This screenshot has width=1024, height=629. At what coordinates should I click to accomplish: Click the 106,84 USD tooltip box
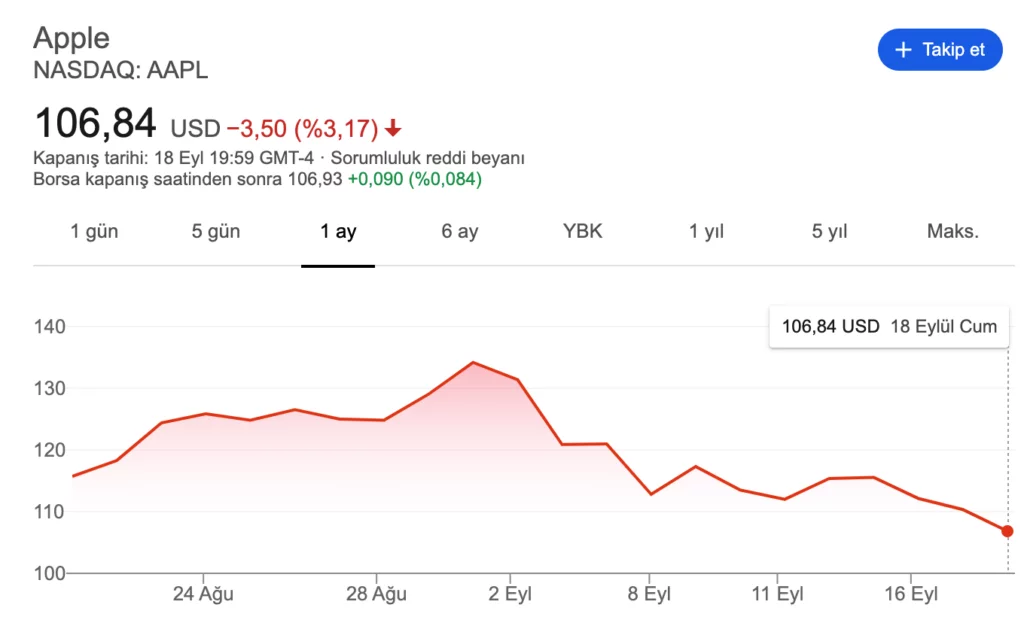click(889, 327)
